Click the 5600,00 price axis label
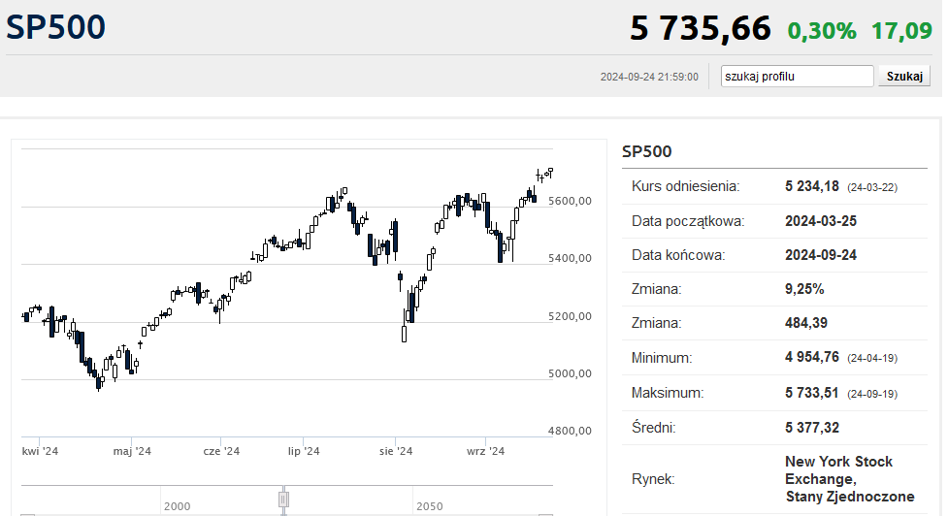948x516 pixels. (x=570, y=201)
